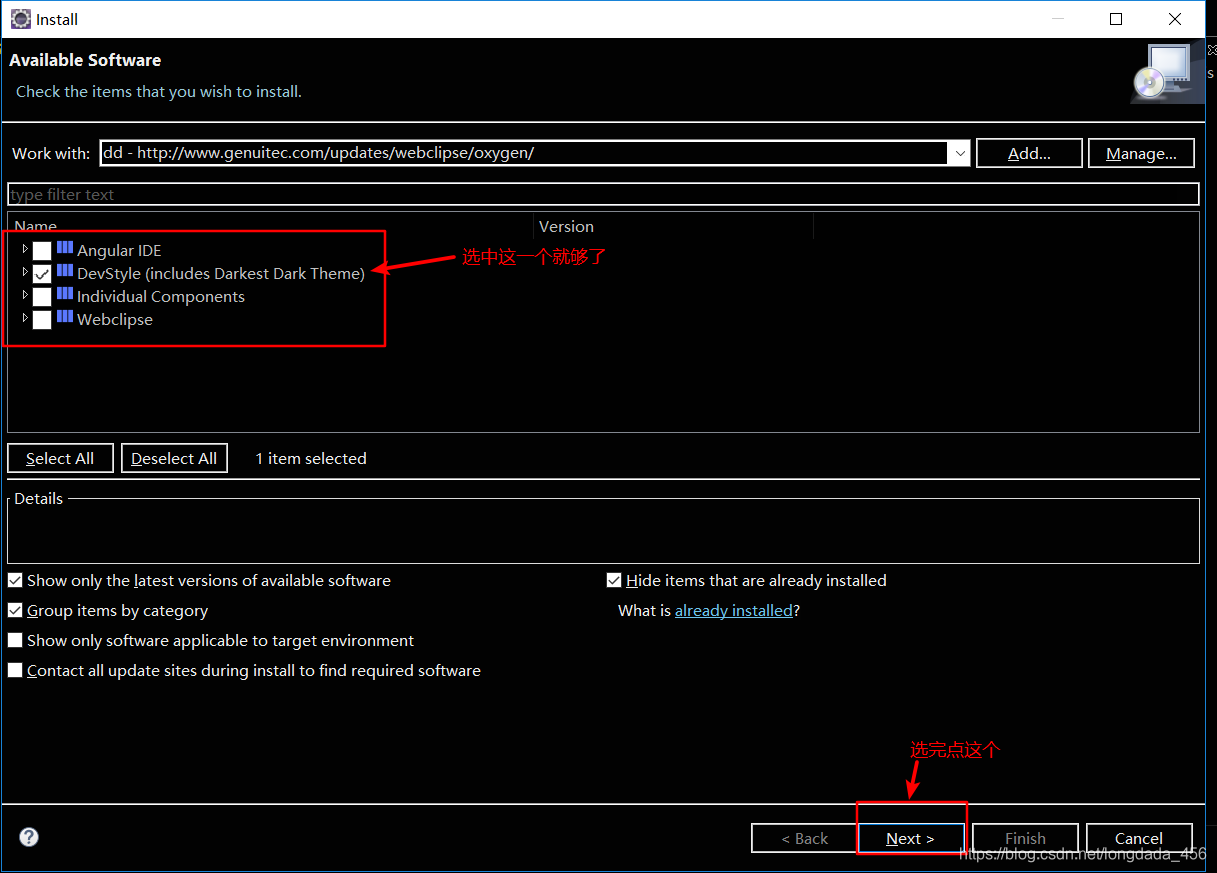
Task: Check the Webclipse checkbox
Action: 42,320
